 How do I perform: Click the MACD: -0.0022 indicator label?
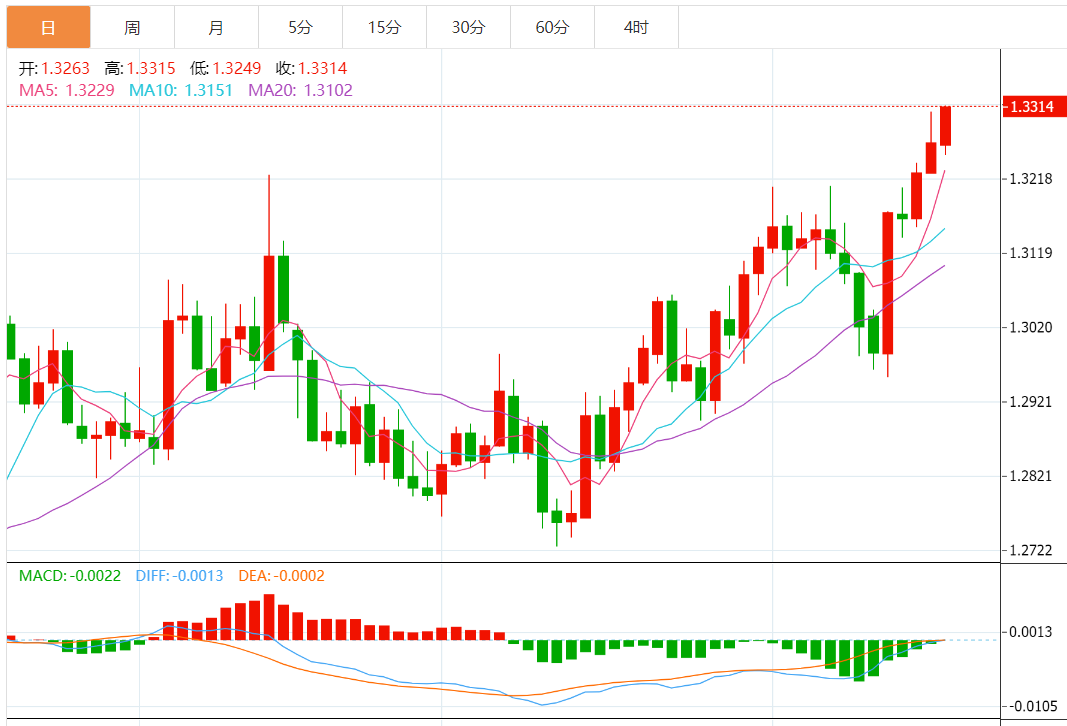tap(69, 576)
